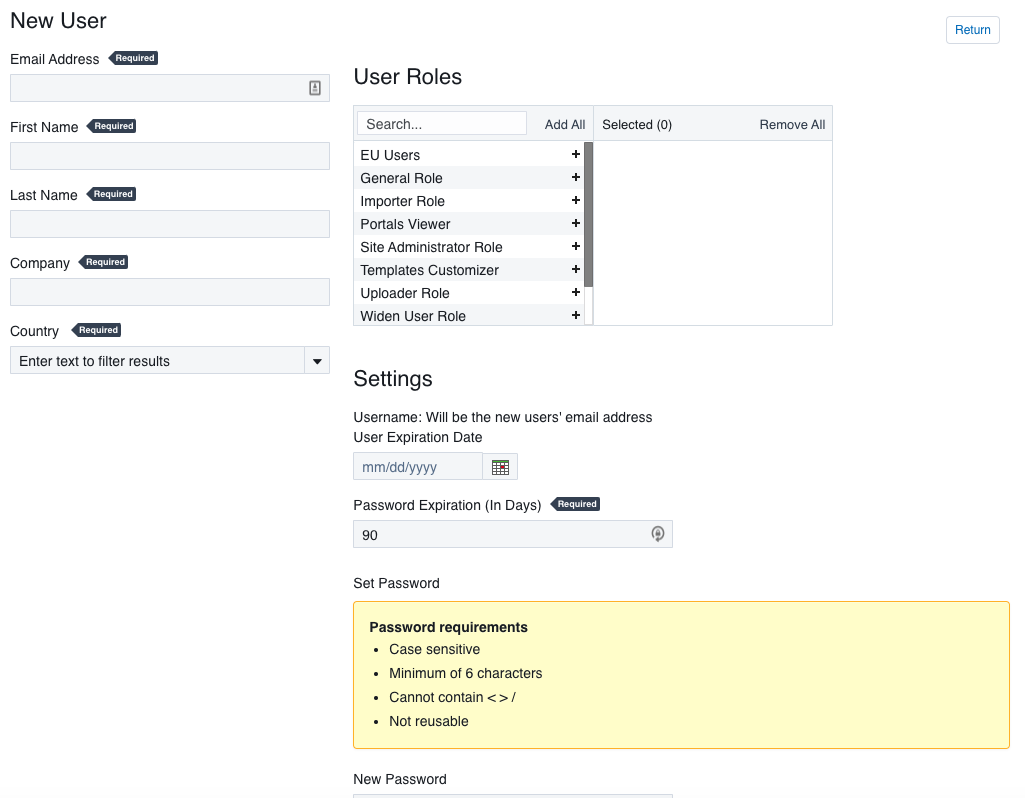Add General Role using the plus icon

pos(575,178)
